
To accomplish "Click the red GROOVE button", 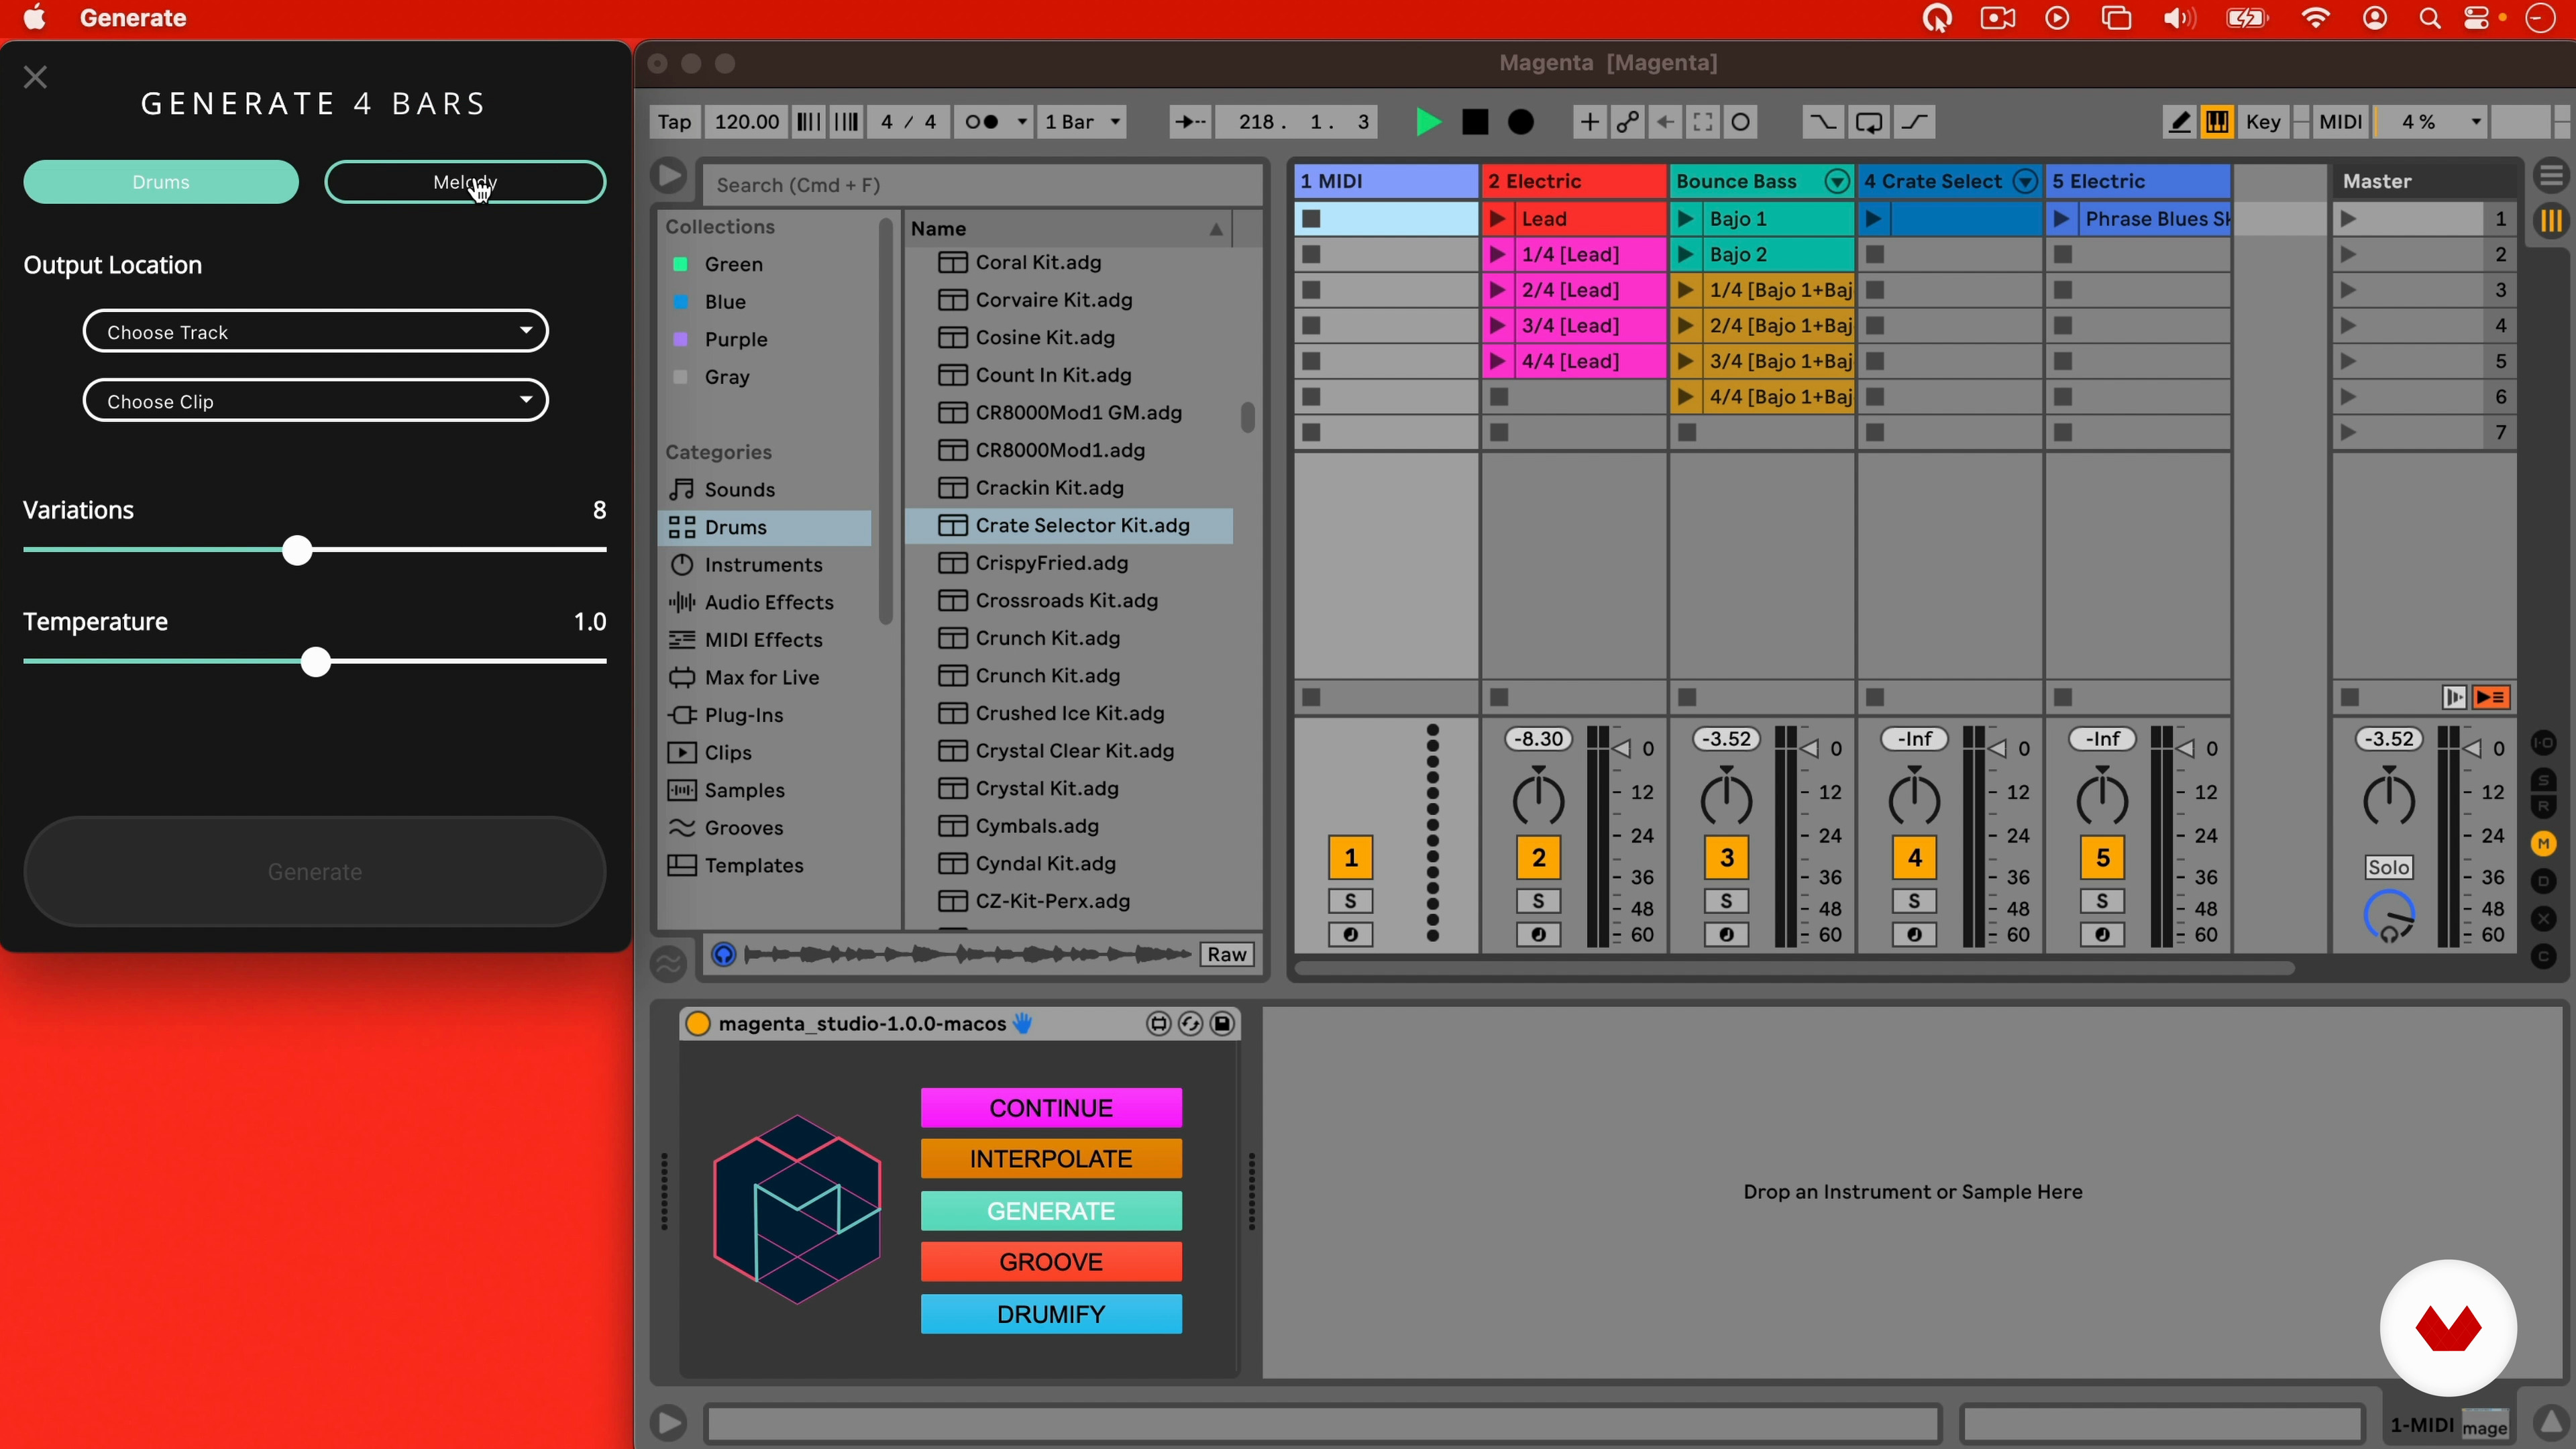I will point(1051,1262).
